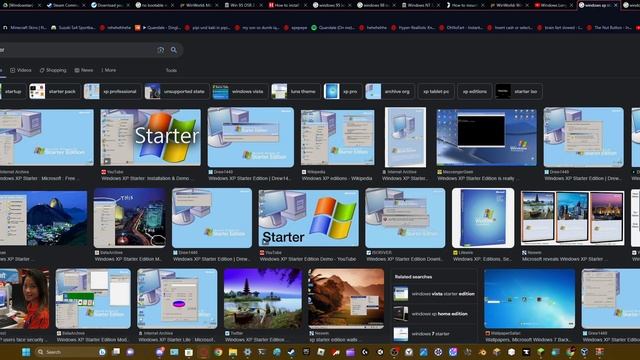Open the three-wallpaper 'Microsoft reveals Windows XP Starter' image
This screenshot has height=360, width=640.
pyautogui.click(x=572, y=218)
